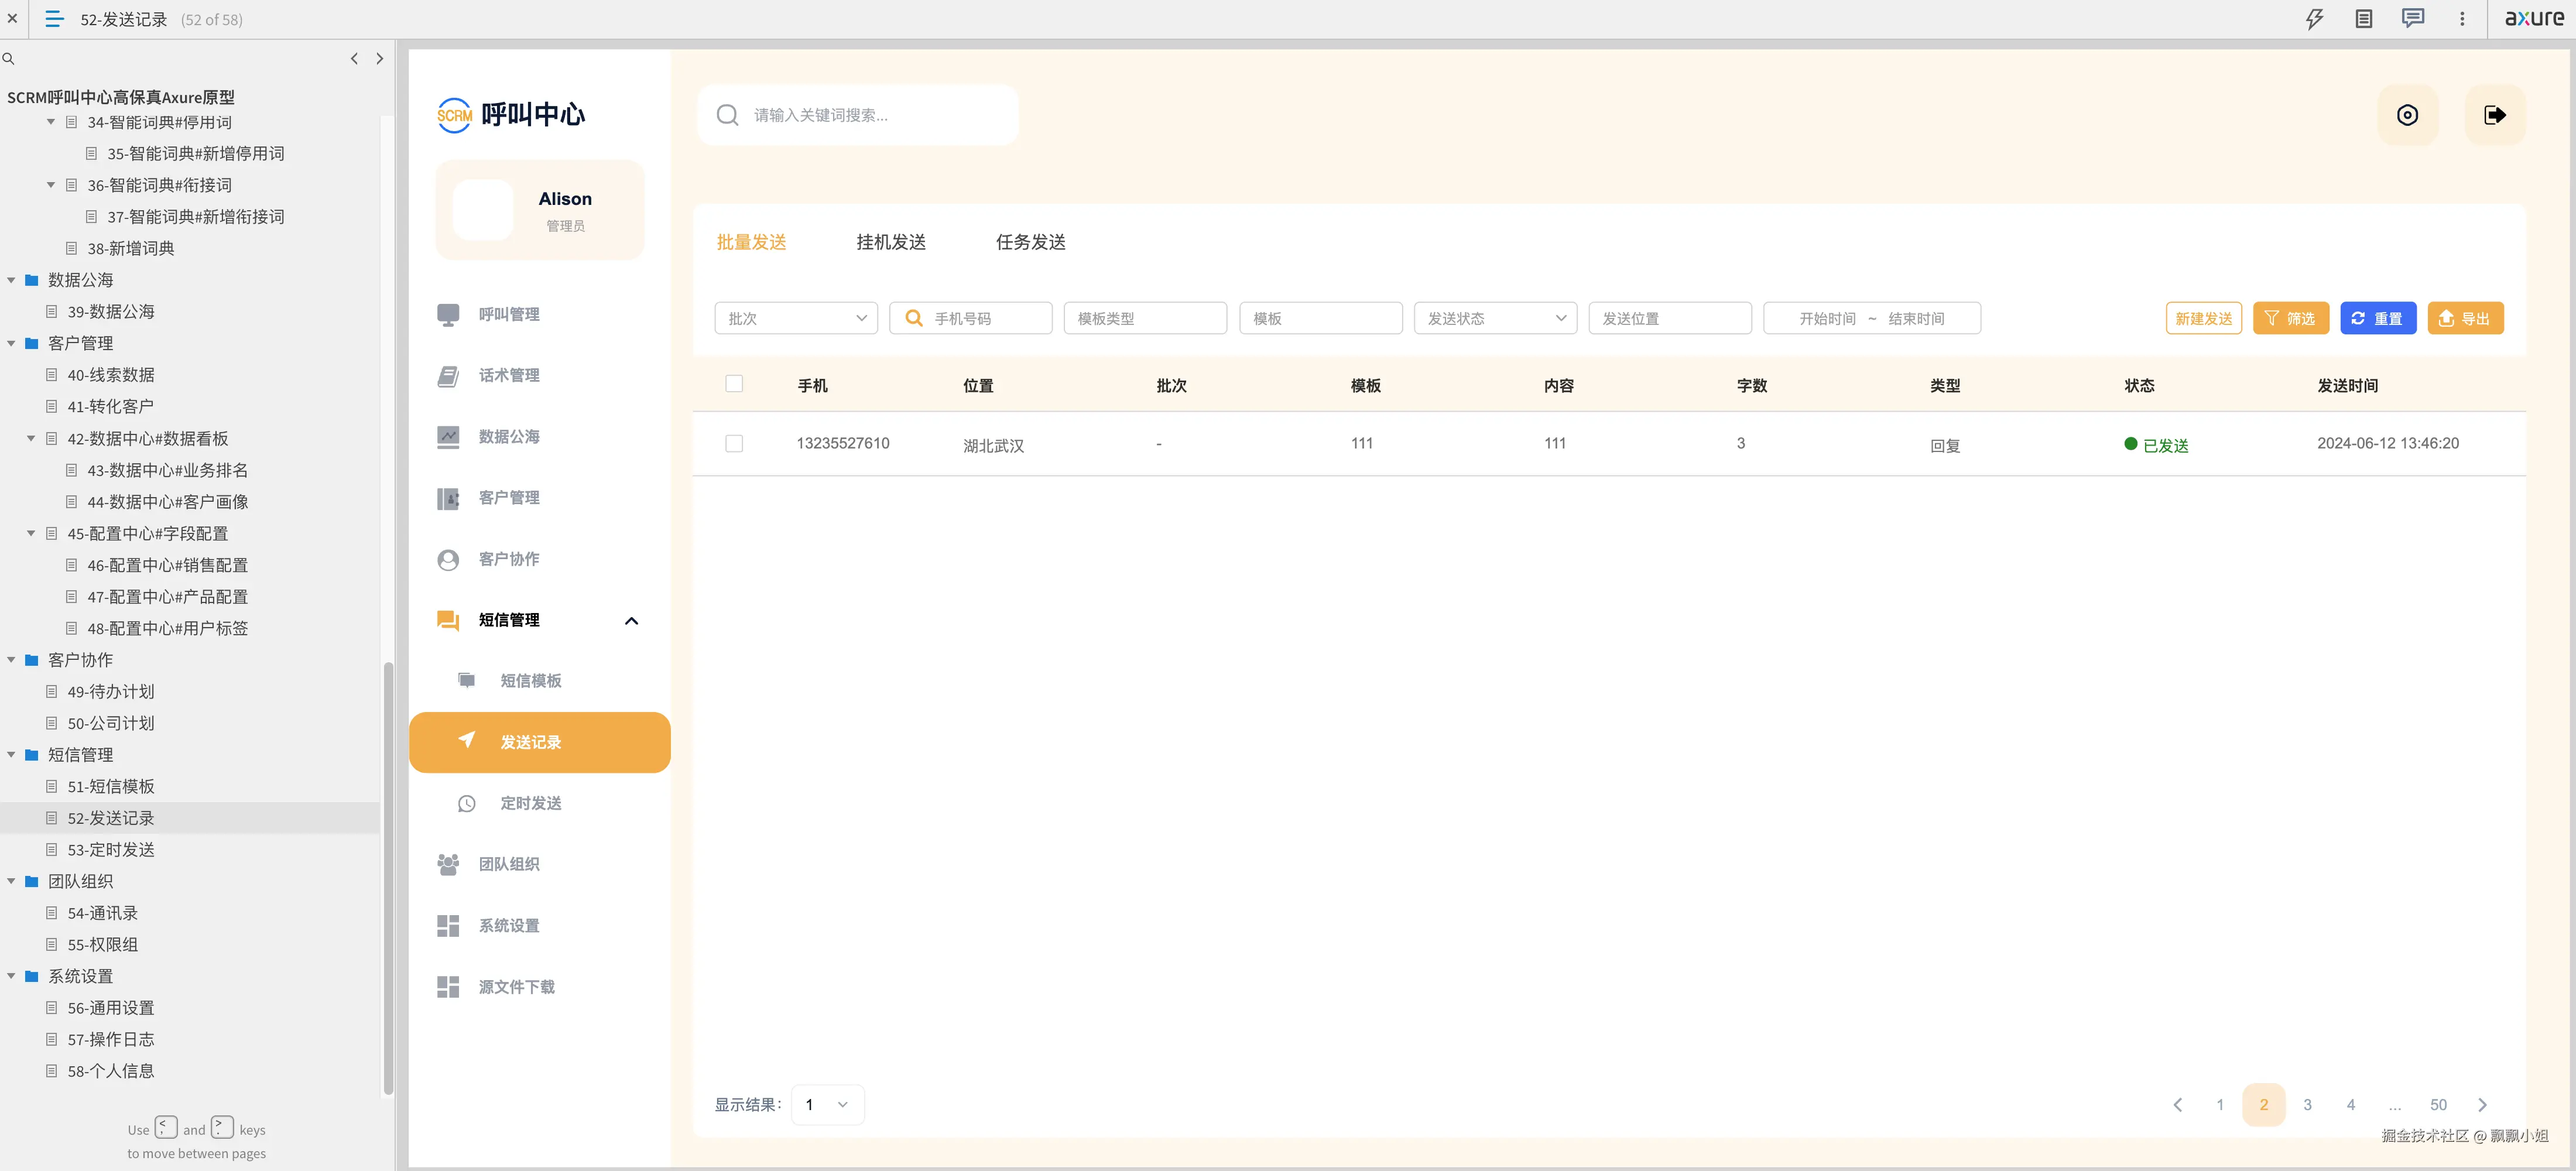Image resolution: width=2576 pixels, height=1171 pixels.
Task: Check the row for phone 13235527610
Action: 734,443
